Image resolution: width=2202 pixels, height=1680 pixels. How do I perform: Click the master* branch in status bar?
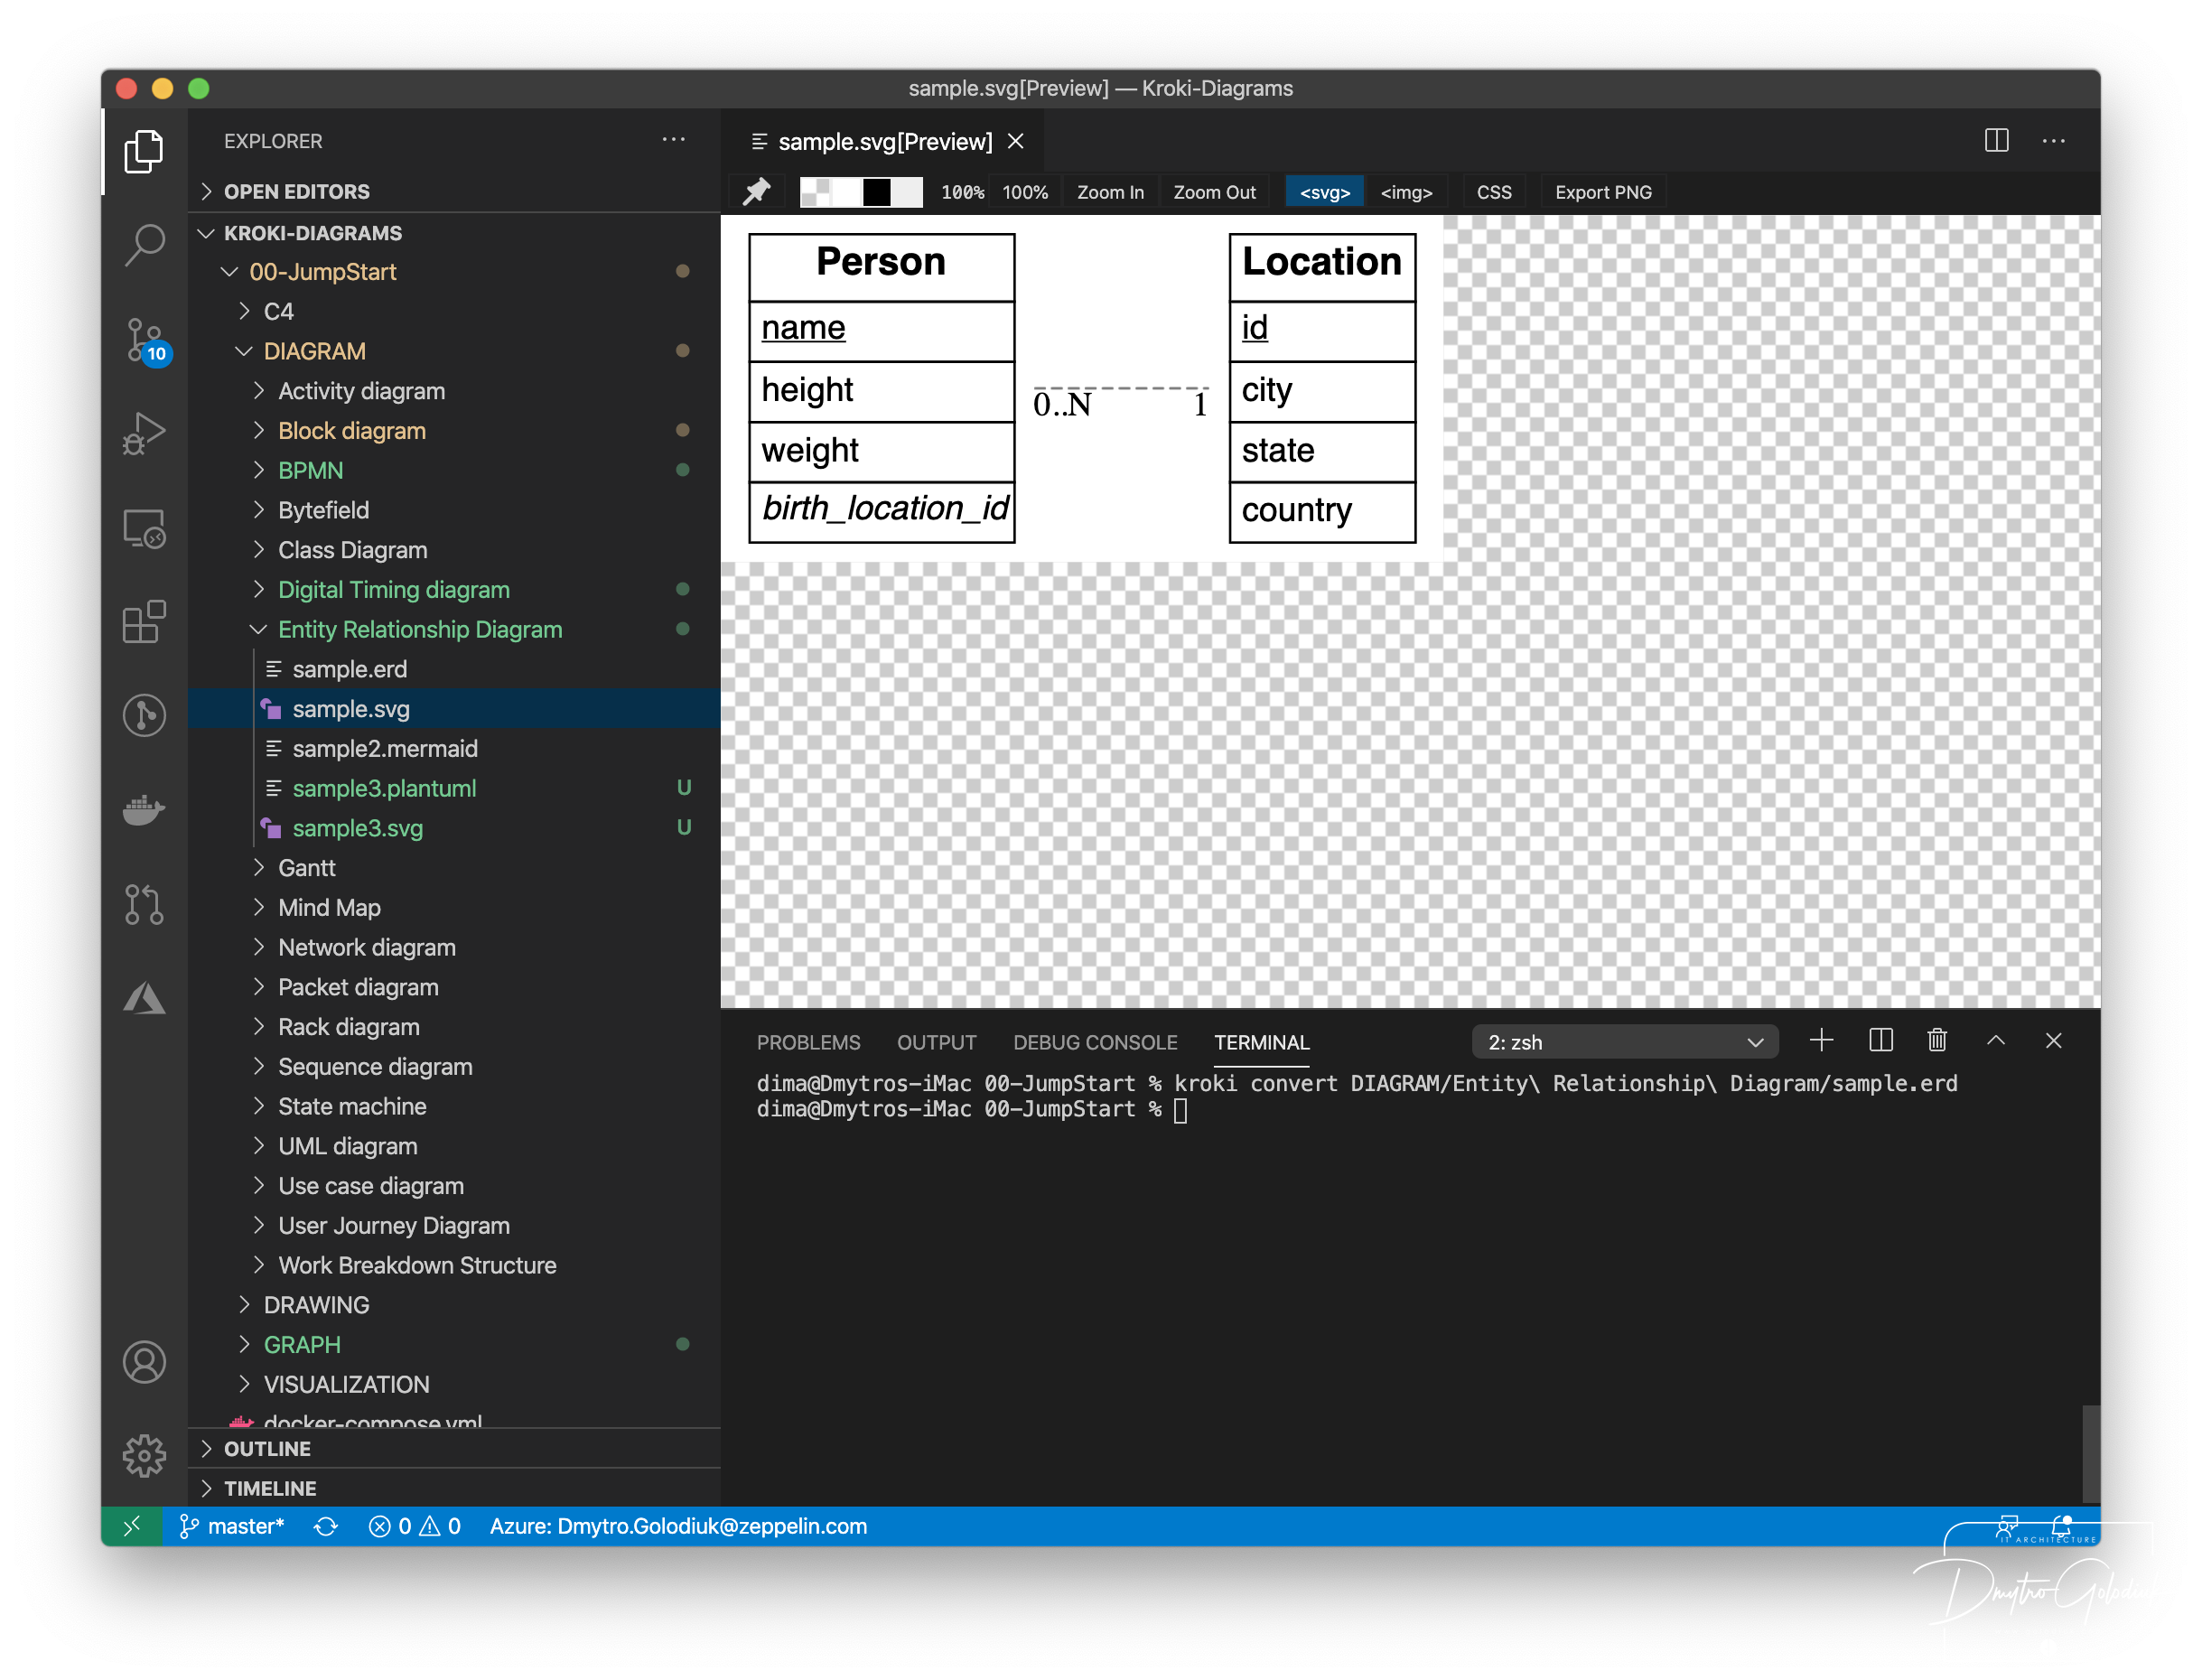coord(232,1526)
